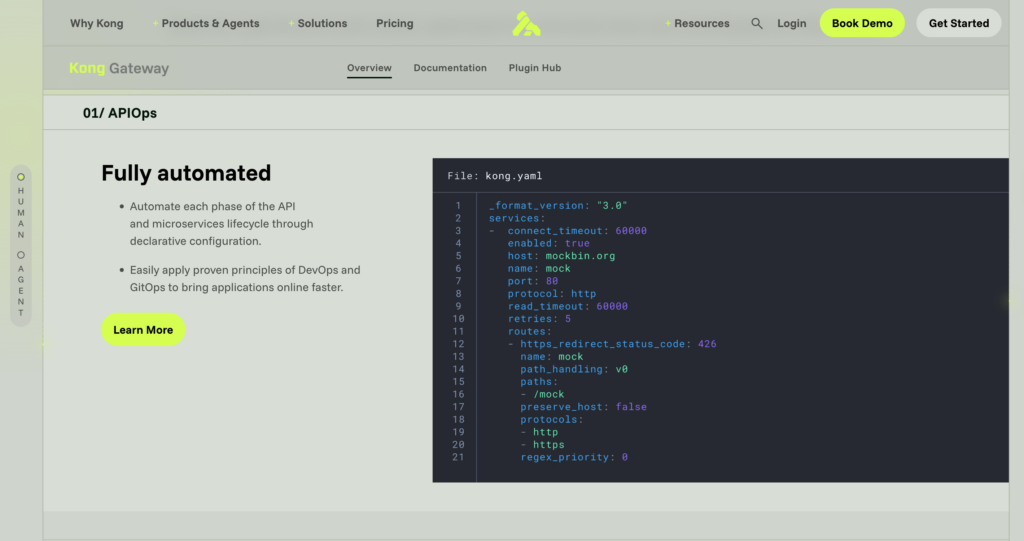Click the Kong logo in the header
This screenshot has width=1024, height=541.
526,24
